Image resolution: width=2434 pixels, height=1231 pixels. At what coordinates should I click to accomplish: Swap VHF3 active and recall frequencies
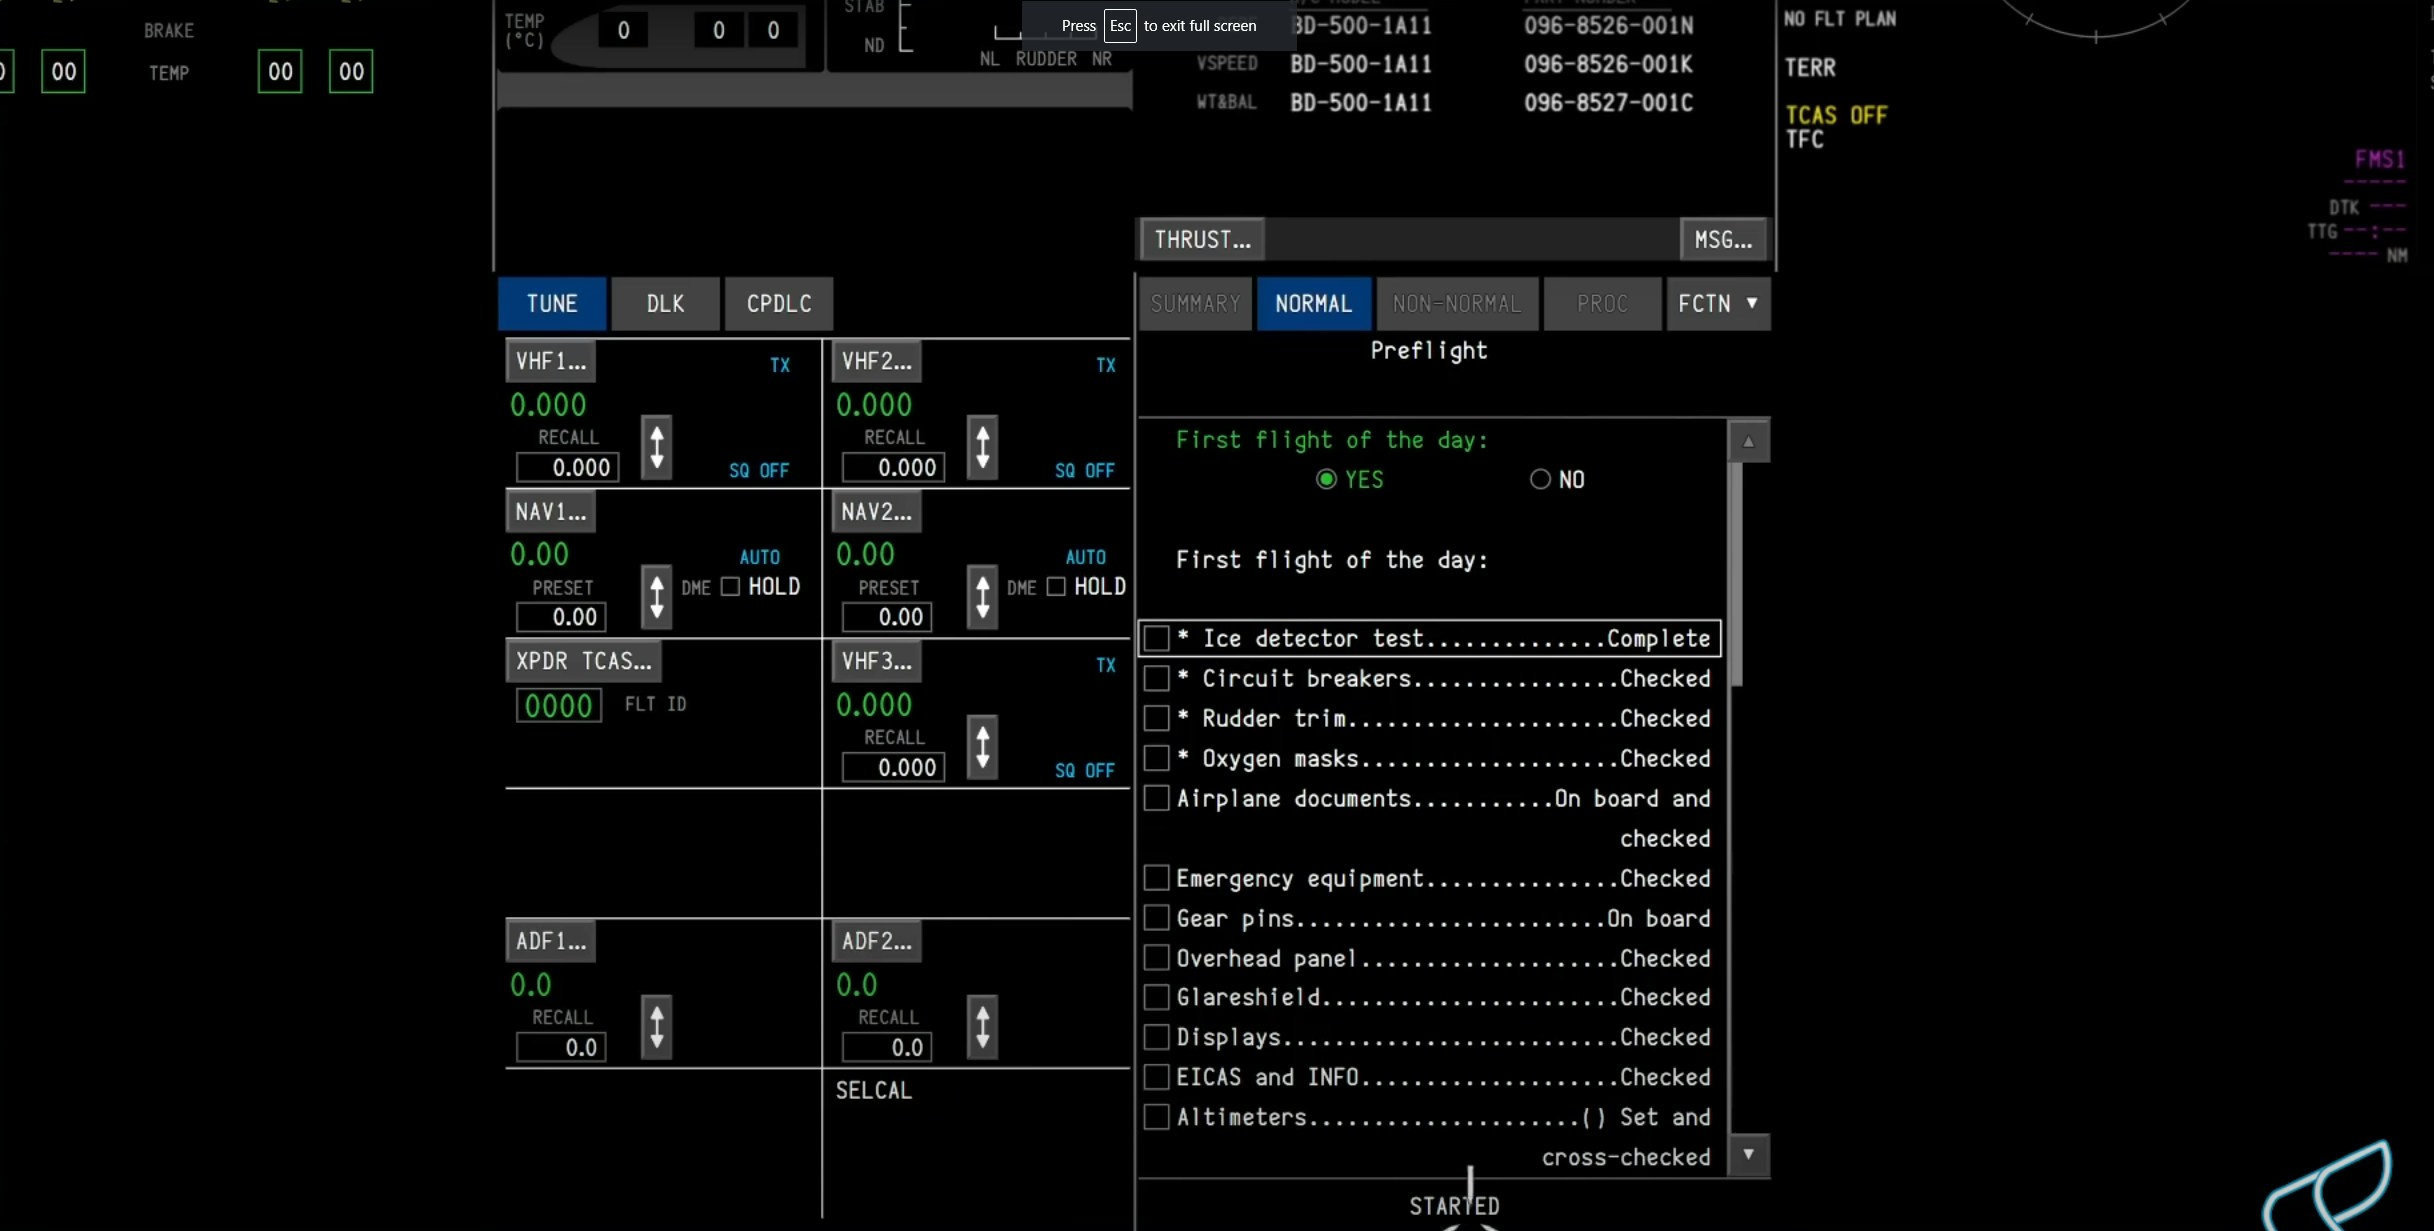coord(982,746)
